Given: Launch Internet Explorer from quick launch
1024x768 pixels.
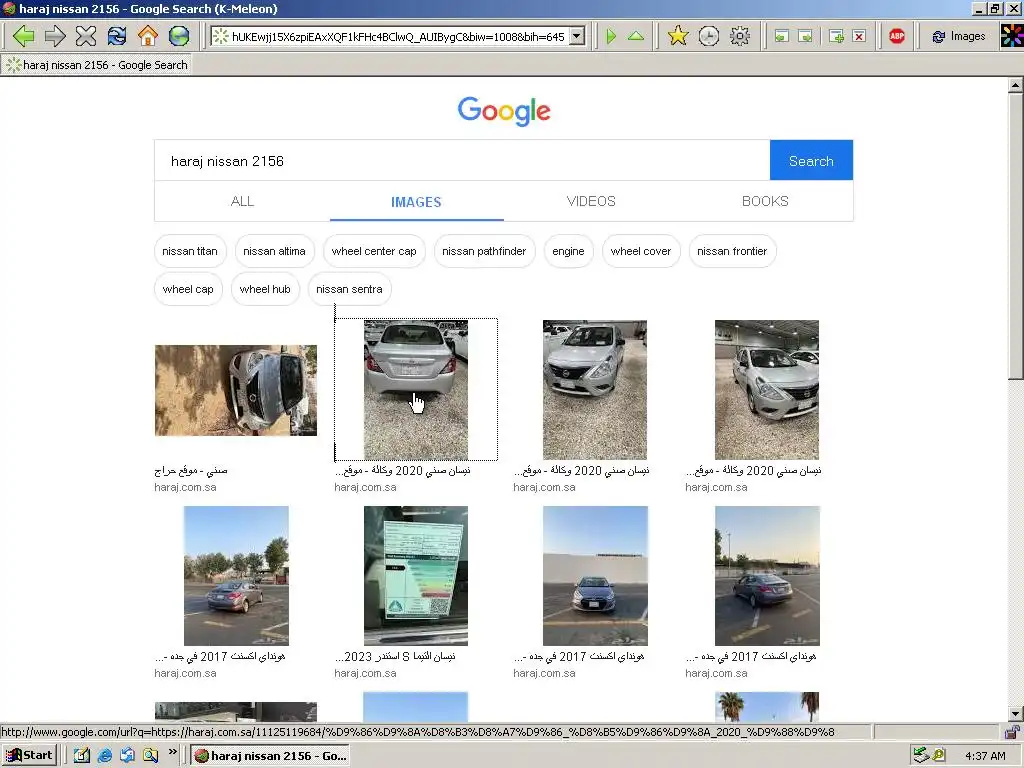Looking at the screenshot, I should tap(104, 756).
